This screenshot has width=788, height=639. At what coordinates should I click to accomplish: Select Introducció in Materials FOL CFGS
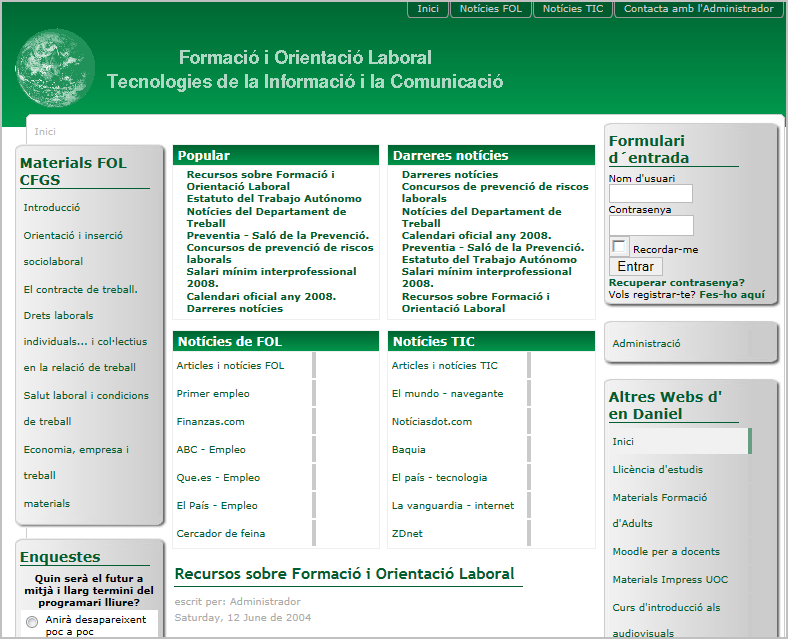point(52,208)
